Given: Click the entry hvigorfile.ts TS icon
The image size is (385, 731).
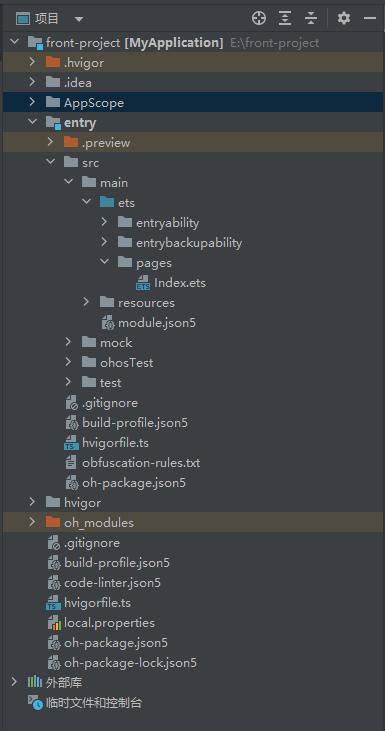Looking at the screenshot, I should (x=71, y=443).
